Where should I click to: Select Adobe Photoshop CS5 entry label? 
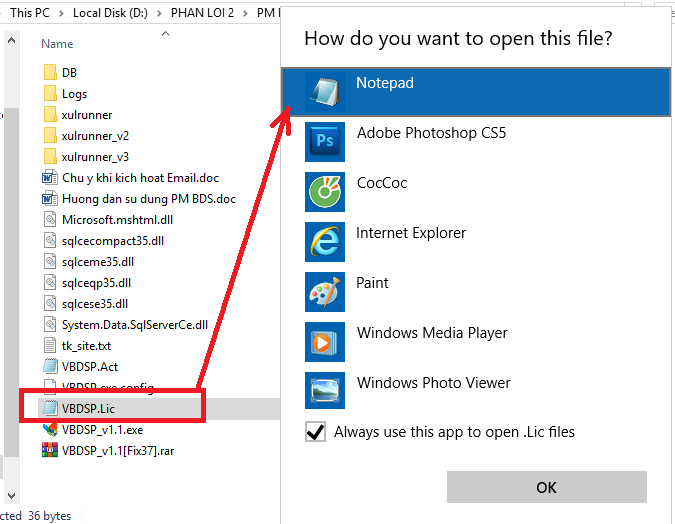431,133
